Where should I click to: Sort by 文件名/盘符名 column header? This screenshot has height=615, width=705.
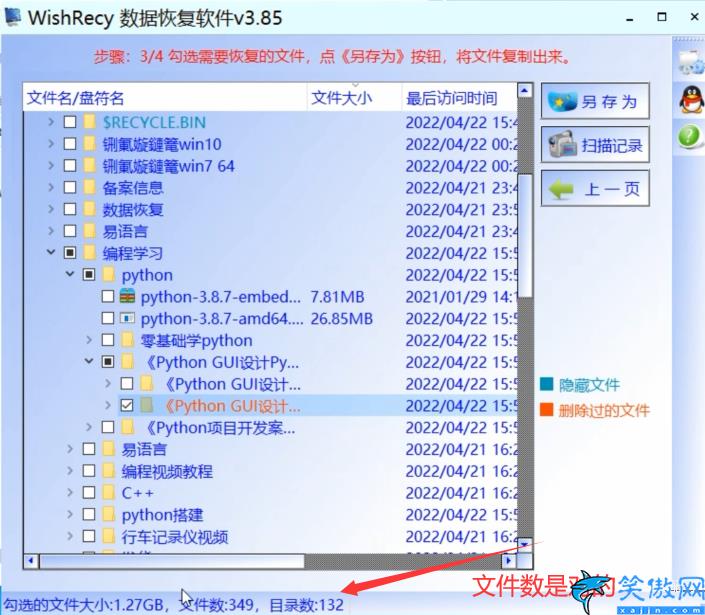click(165, 98)
